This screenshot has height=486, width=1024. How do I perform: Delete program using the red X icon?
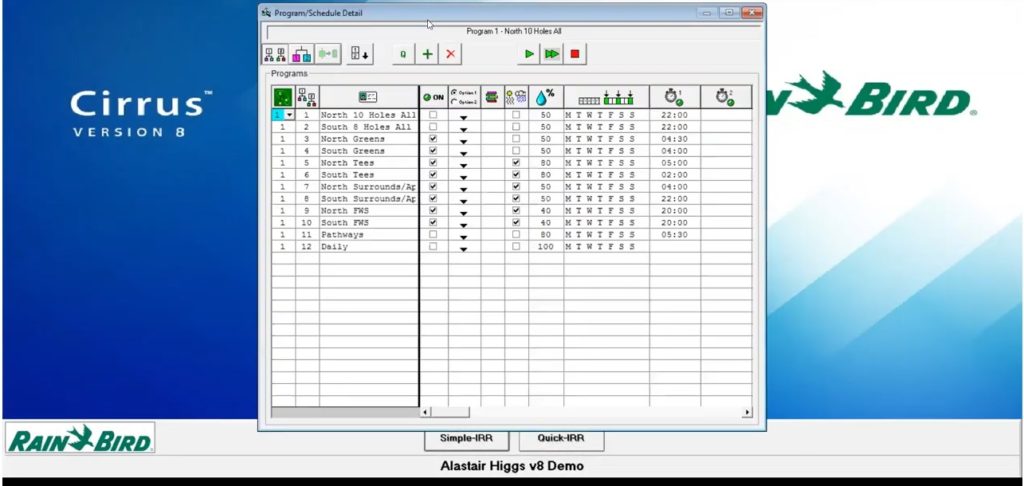pos(450,54)
